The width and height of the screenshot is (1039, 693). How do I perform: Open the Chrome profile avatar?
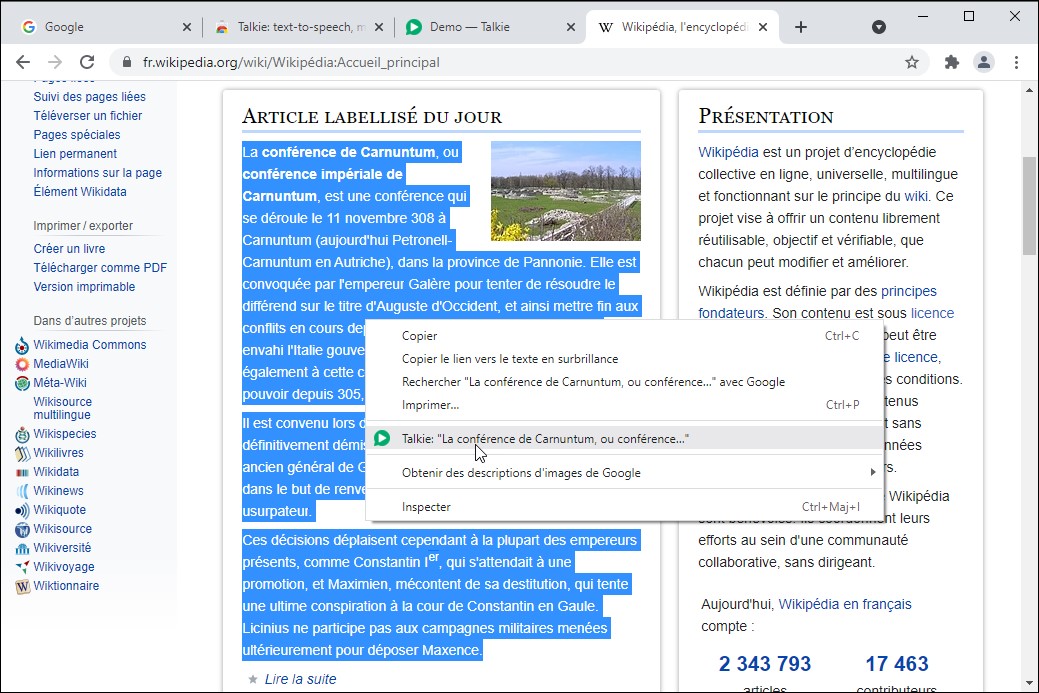(984, 62)
